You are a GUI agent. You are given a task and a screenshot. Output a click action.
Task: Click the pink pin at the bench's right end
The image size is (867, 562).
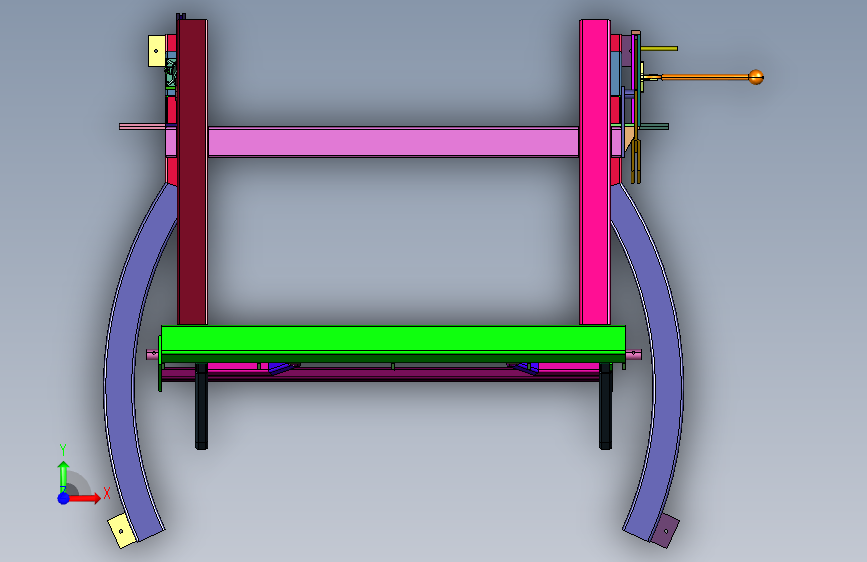point(634,355)
